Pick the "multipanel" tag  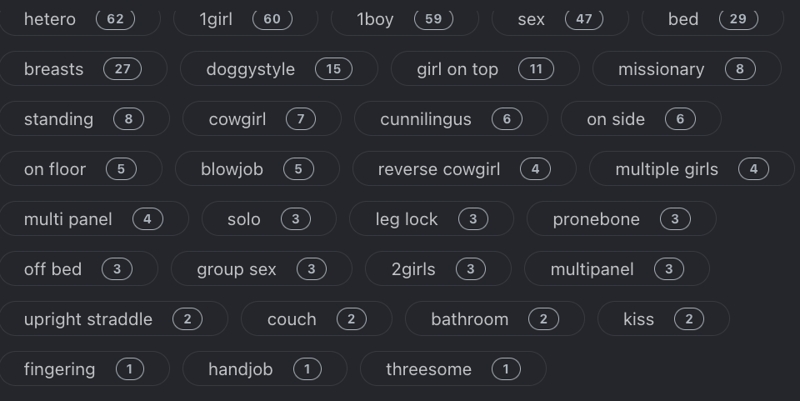616,269
